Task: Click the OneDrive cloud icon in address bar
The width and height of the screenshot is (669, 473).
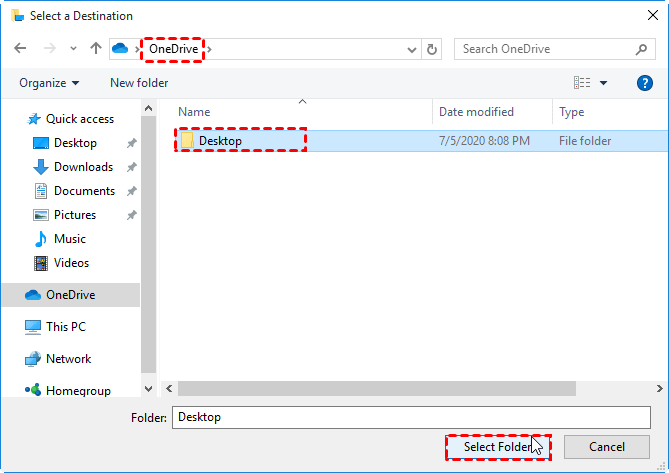Action: tap(121, 49)
